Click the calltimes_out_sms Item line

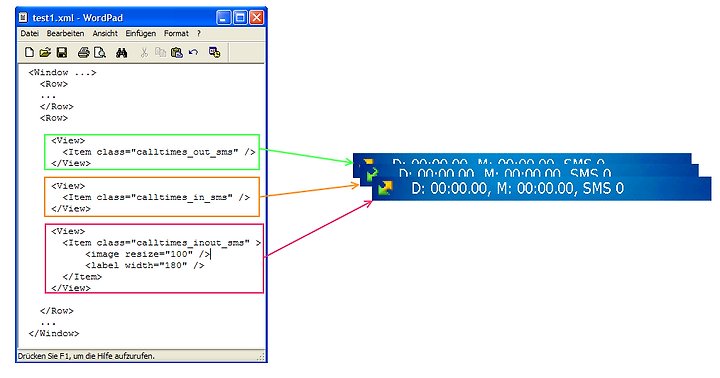159,152
